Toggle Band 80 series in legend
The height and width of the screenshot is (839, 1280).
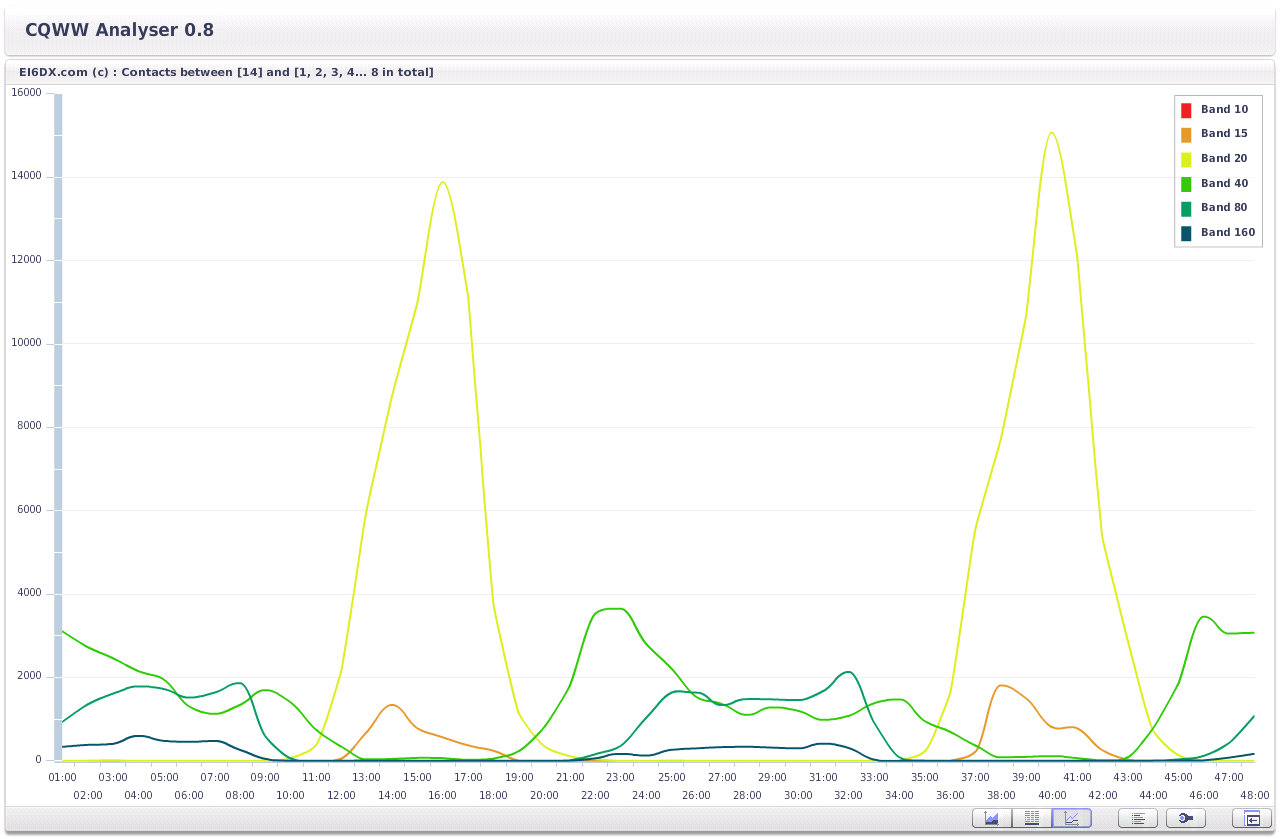(1223, 207)
